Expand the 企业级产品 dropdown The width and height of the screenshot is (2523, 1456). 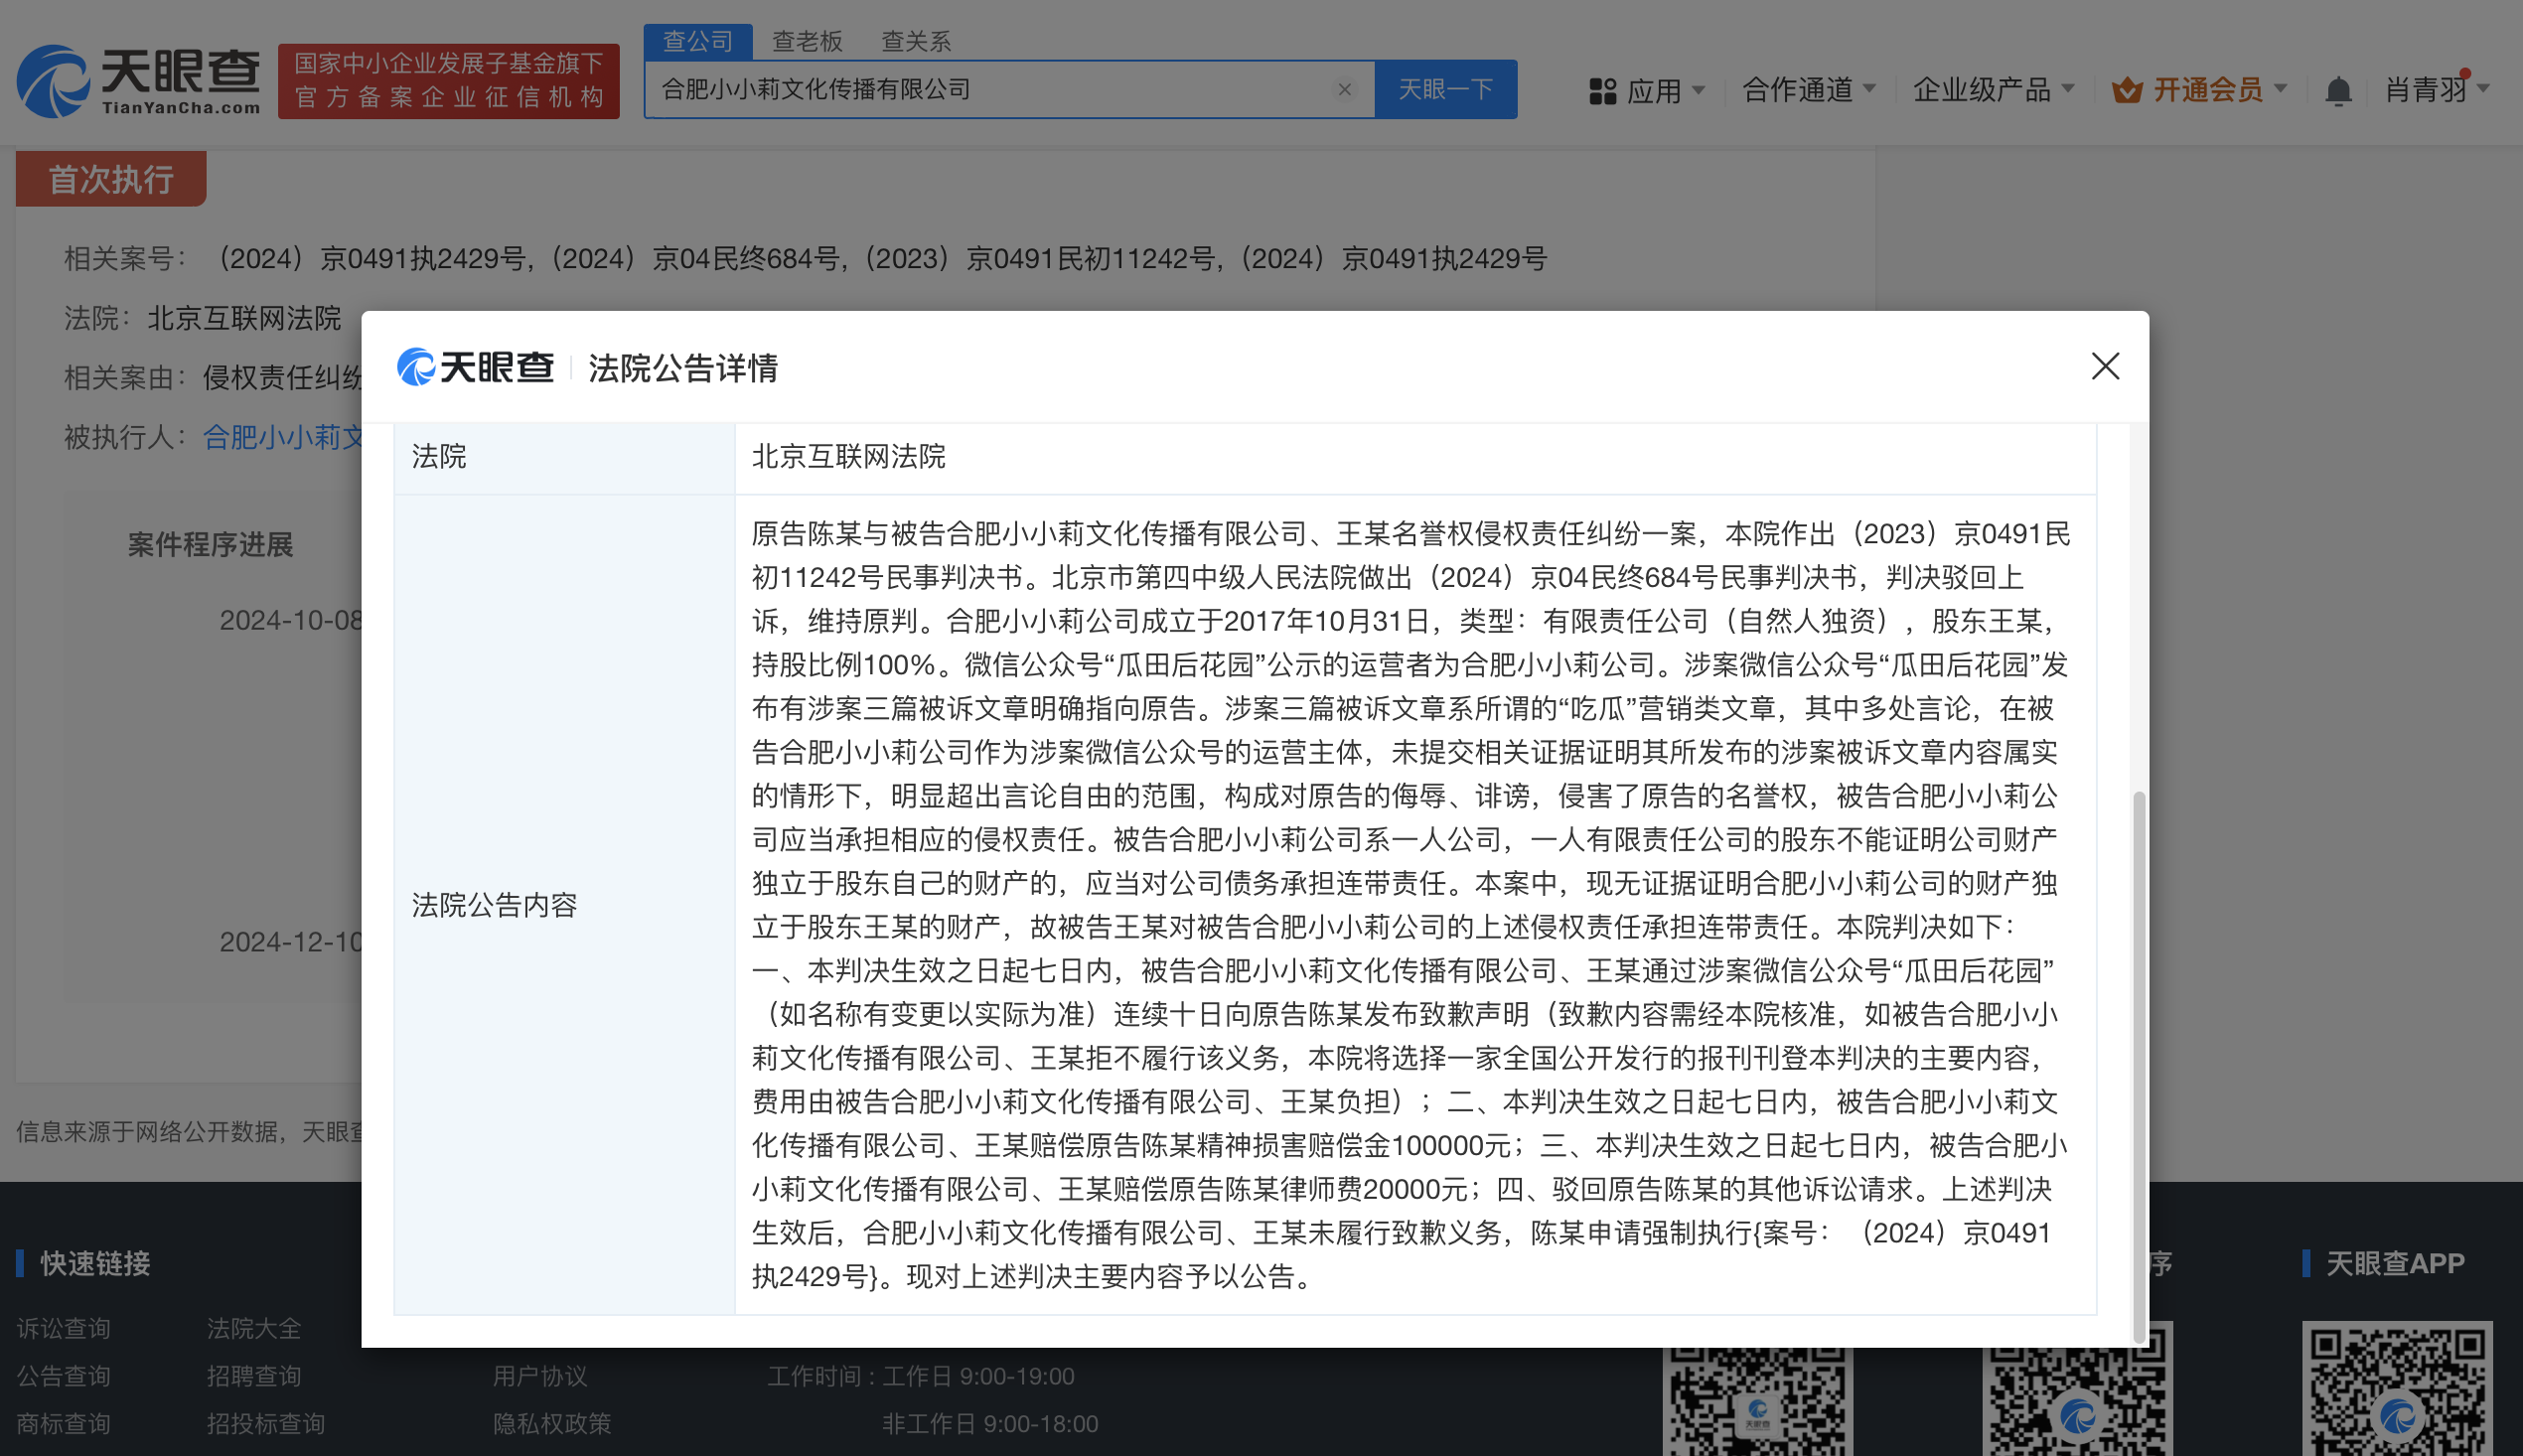(x=1993, y=90)
